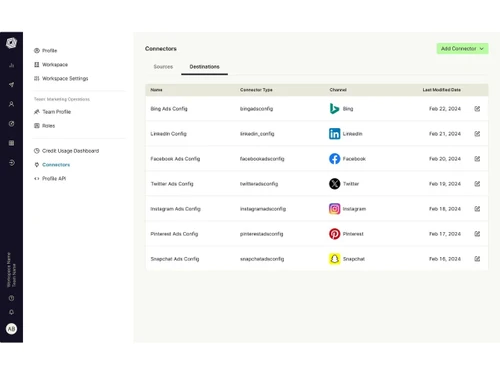Screen dimensions: 500x375
Task: Select 'Snapchat Ads Config' name cell
Action: pos(175,259)
